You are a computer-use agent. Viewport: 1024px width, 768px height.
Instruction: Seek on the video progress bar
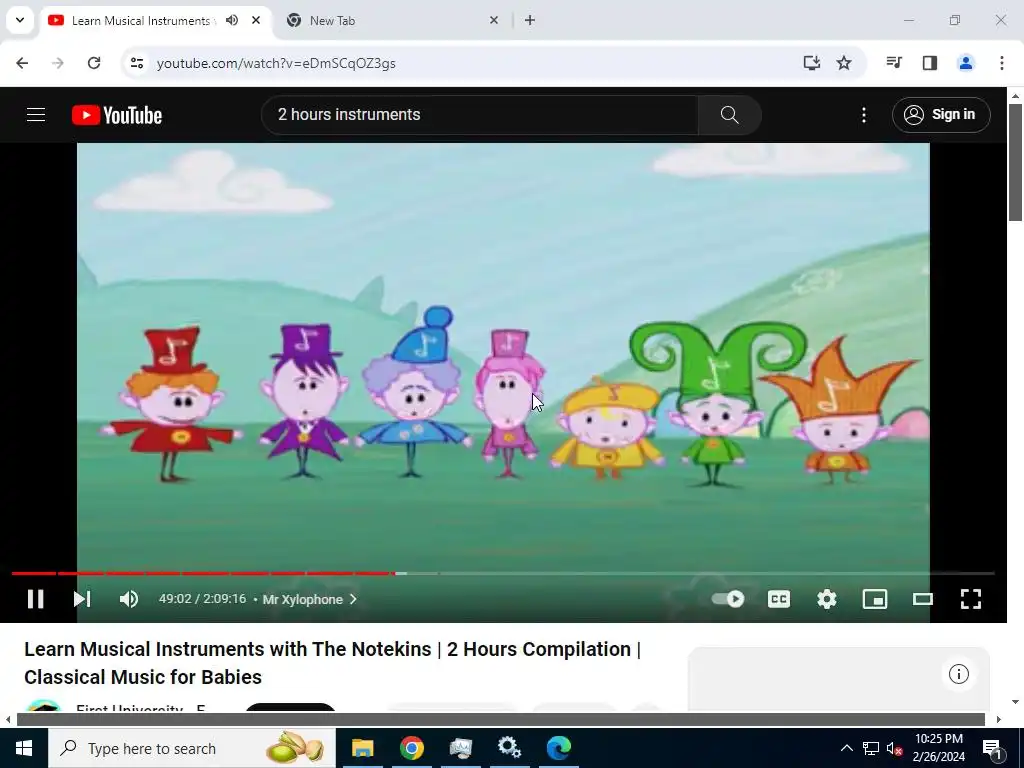pyautogui.click(x=503, y=573)
